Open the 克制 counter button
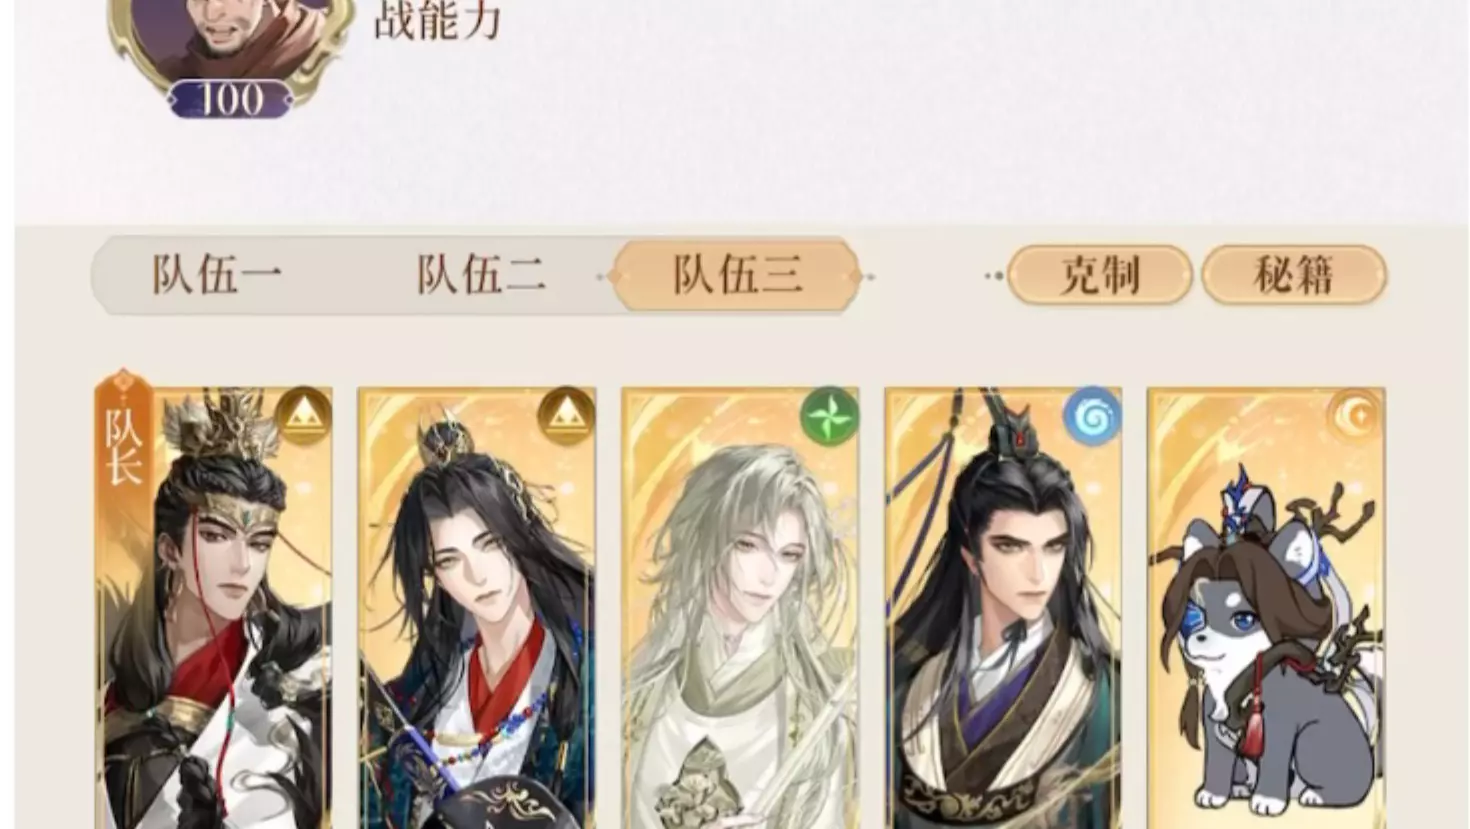Viewport: 1470px width, 829px height. coord(1099,274)
